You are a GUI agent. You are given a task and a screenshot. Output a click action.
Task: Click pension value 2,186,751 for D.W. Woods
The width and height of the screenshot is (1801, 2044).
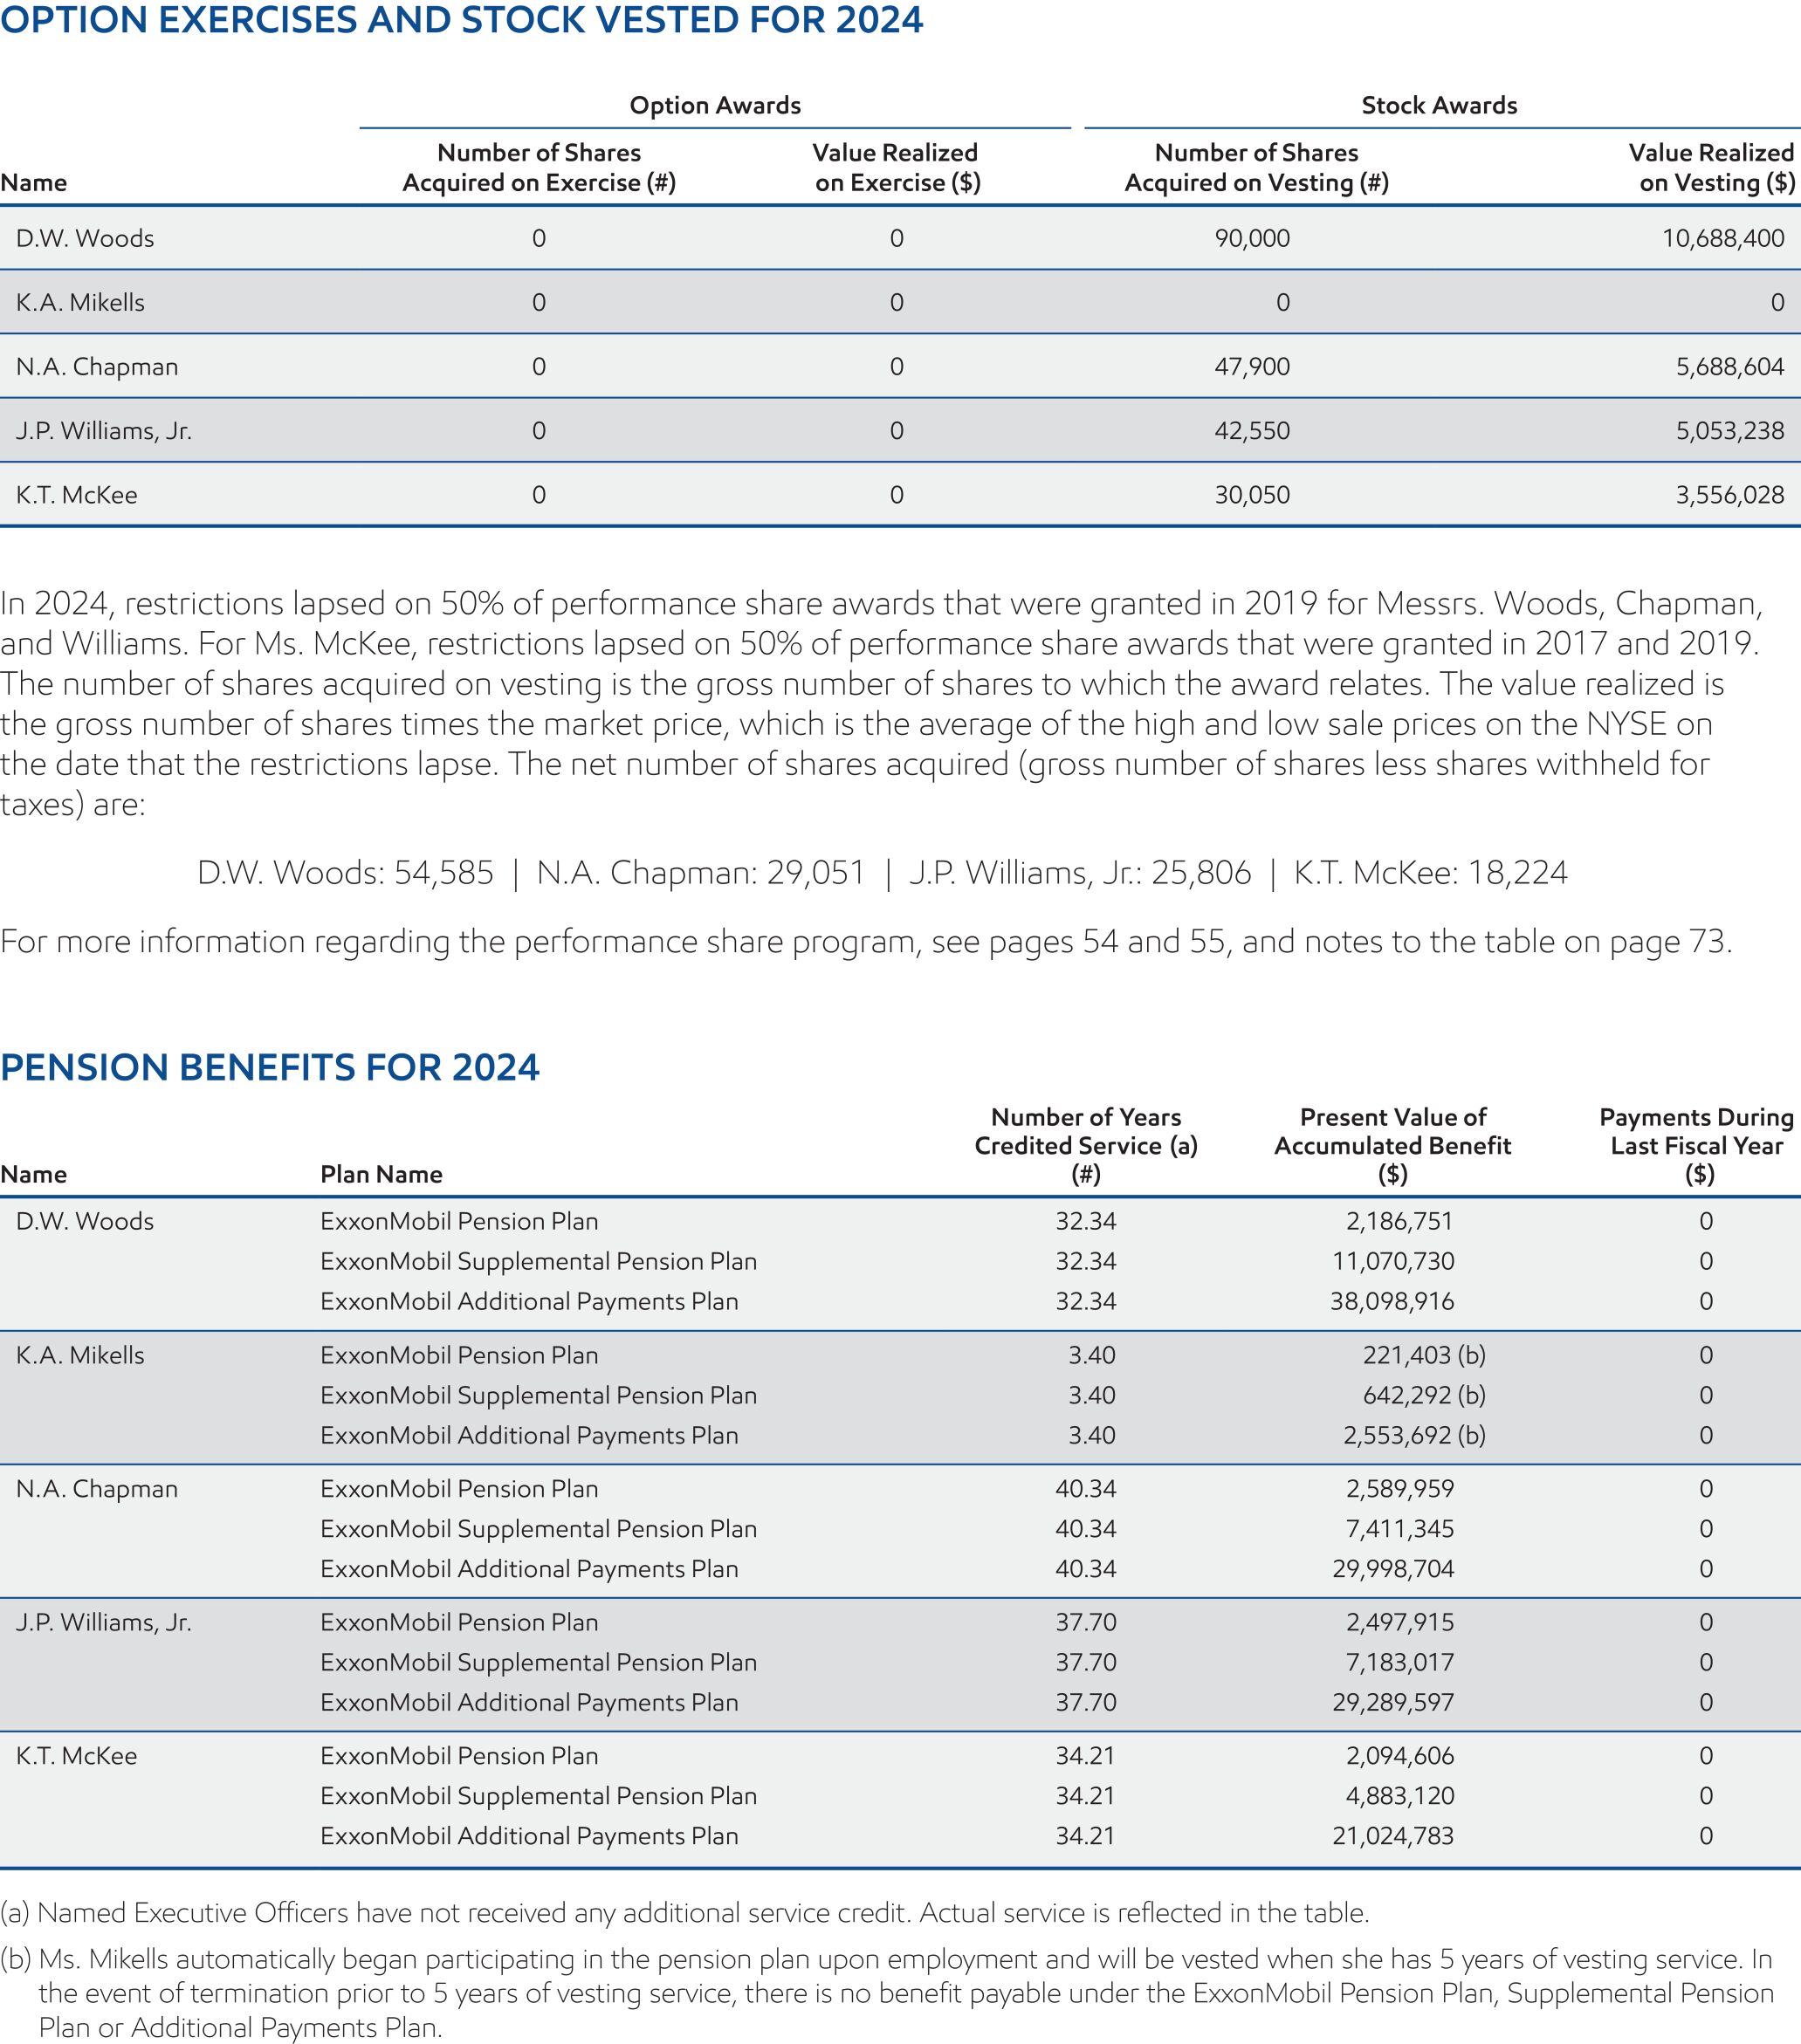pyautogui.click(x=1399, y=1221)
